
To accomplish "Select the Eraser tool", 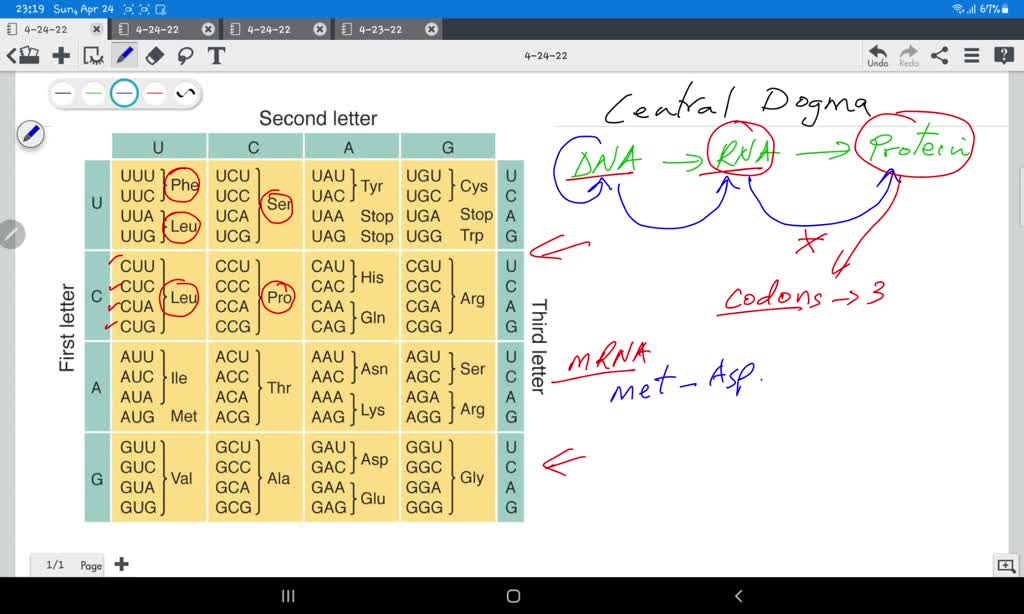I will click(155, 56).
